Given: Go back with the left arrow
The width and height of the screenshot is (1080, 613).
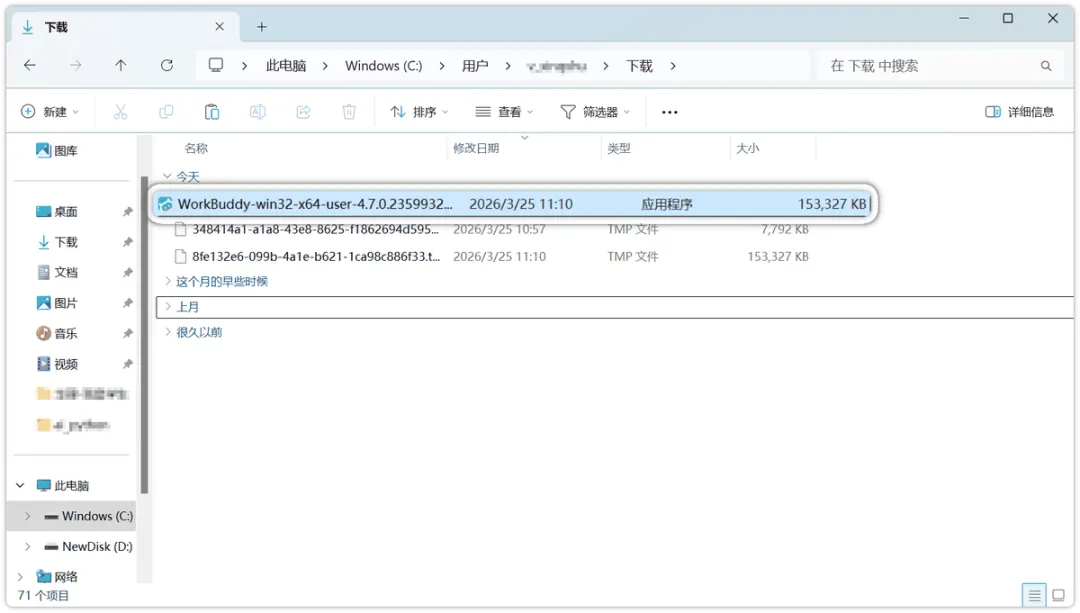Looking at the screenshot, I should click(x=30, y=65).
